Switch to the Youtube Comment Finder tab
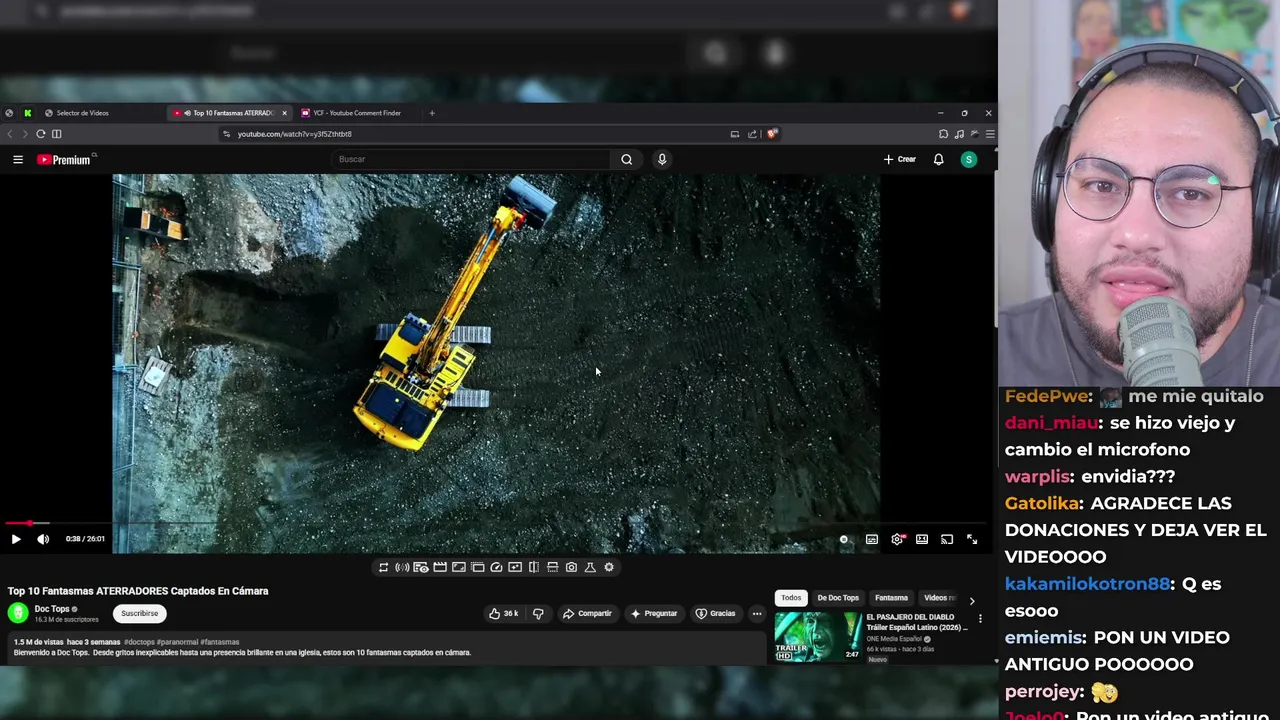The width and height of the screenshot is (1280, 720). (x=357, y=113)
